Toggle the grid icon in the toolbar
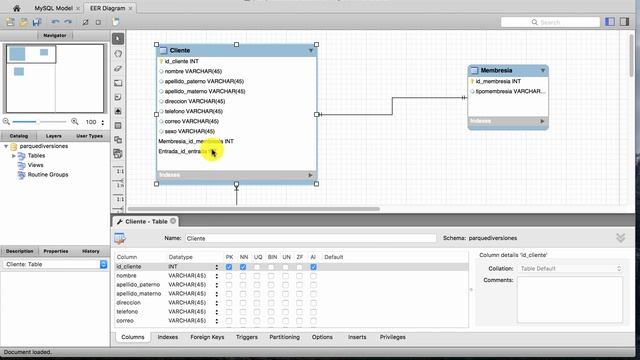640x360 pixels. click(85, 22)
